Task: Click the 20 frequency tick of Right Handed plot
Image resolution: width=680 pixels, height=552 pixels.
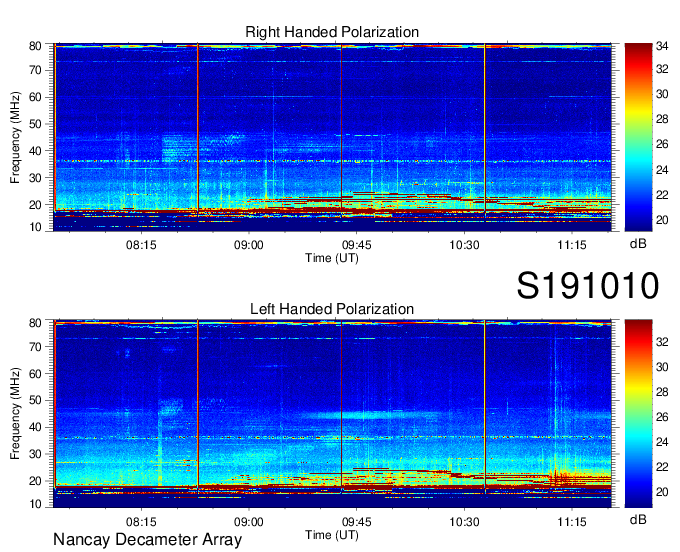Action: [x=35, y=205]
